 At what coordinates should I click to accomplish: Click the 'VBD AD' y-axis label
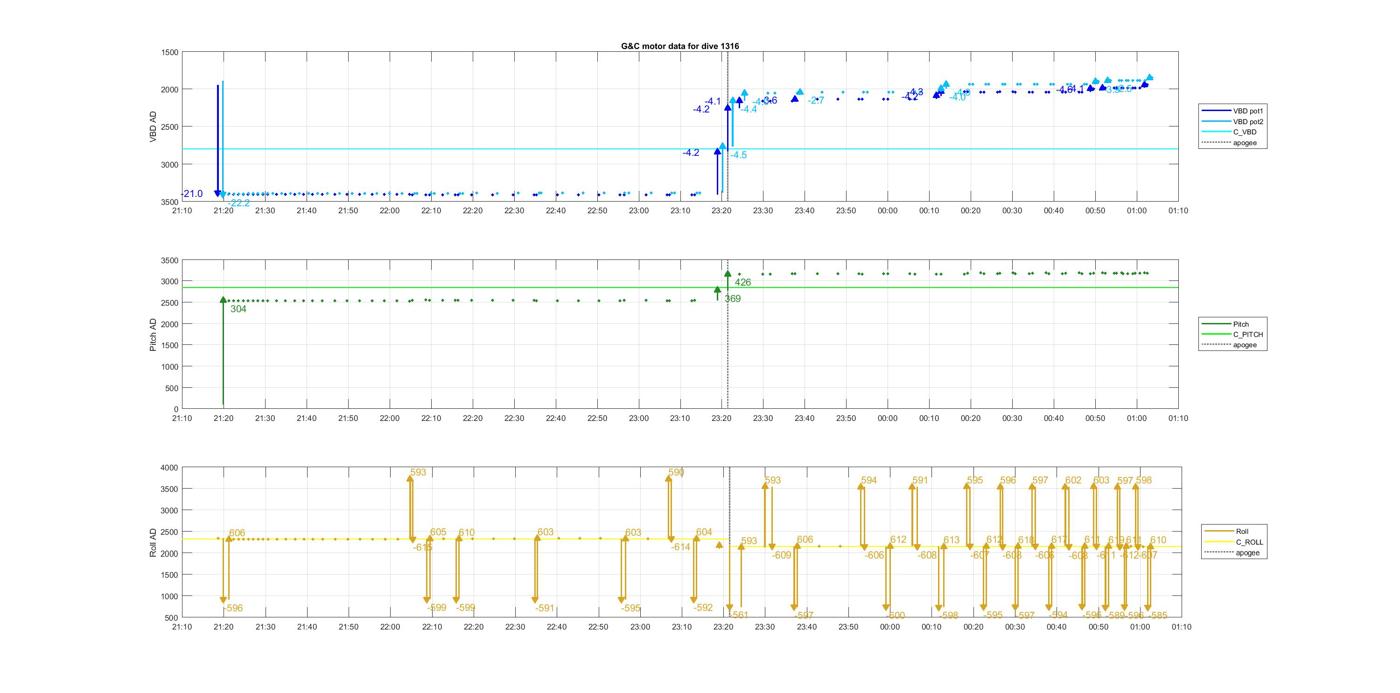pos(154,126)
